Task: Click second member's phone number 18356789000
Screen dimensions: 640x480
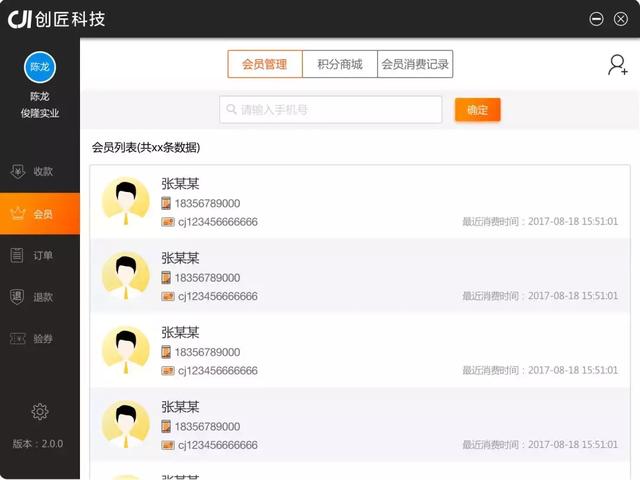Action: coord(207,278)
